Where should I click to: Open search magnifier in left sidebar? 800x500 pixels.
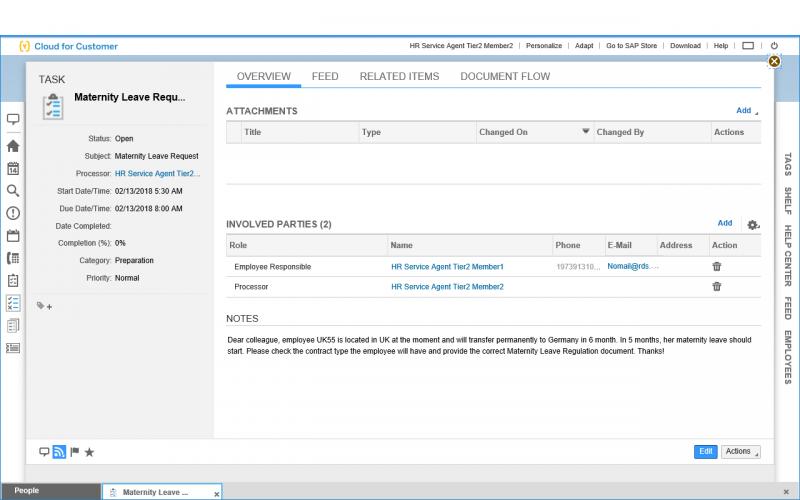[x=13, y=191]
